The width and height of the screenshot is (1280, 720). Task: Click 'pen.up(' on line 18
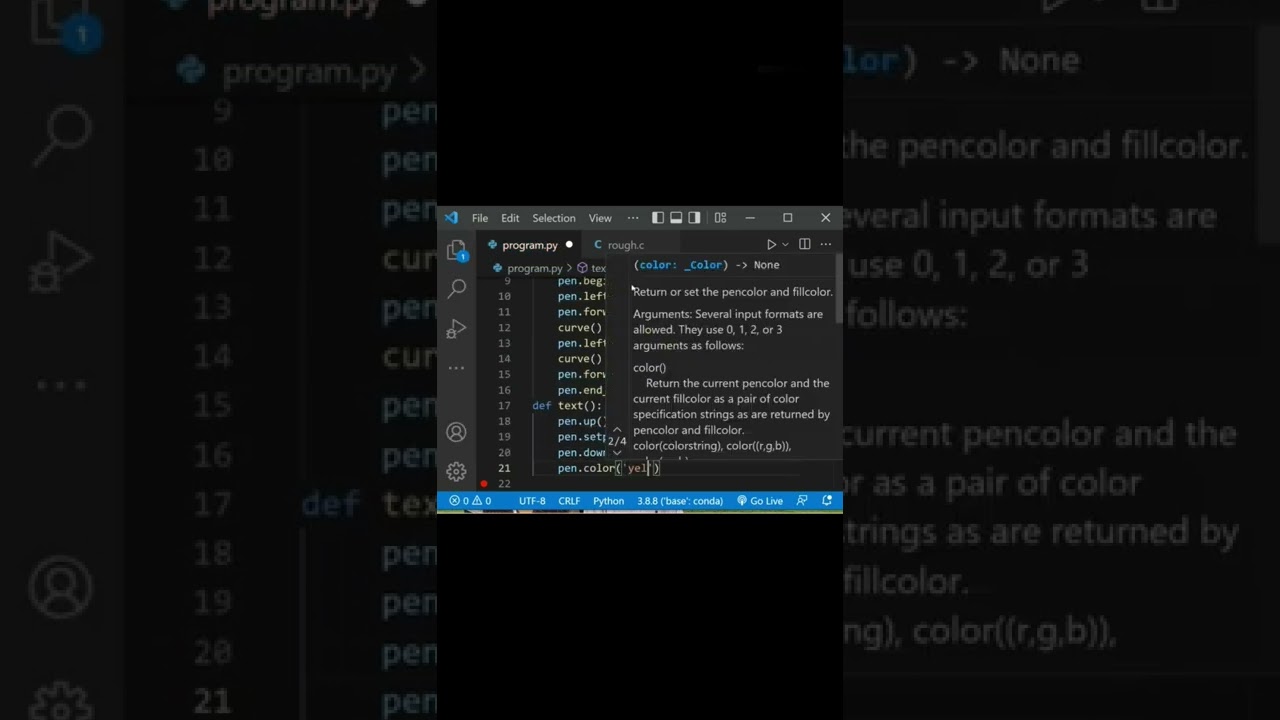tap(581, 422)
